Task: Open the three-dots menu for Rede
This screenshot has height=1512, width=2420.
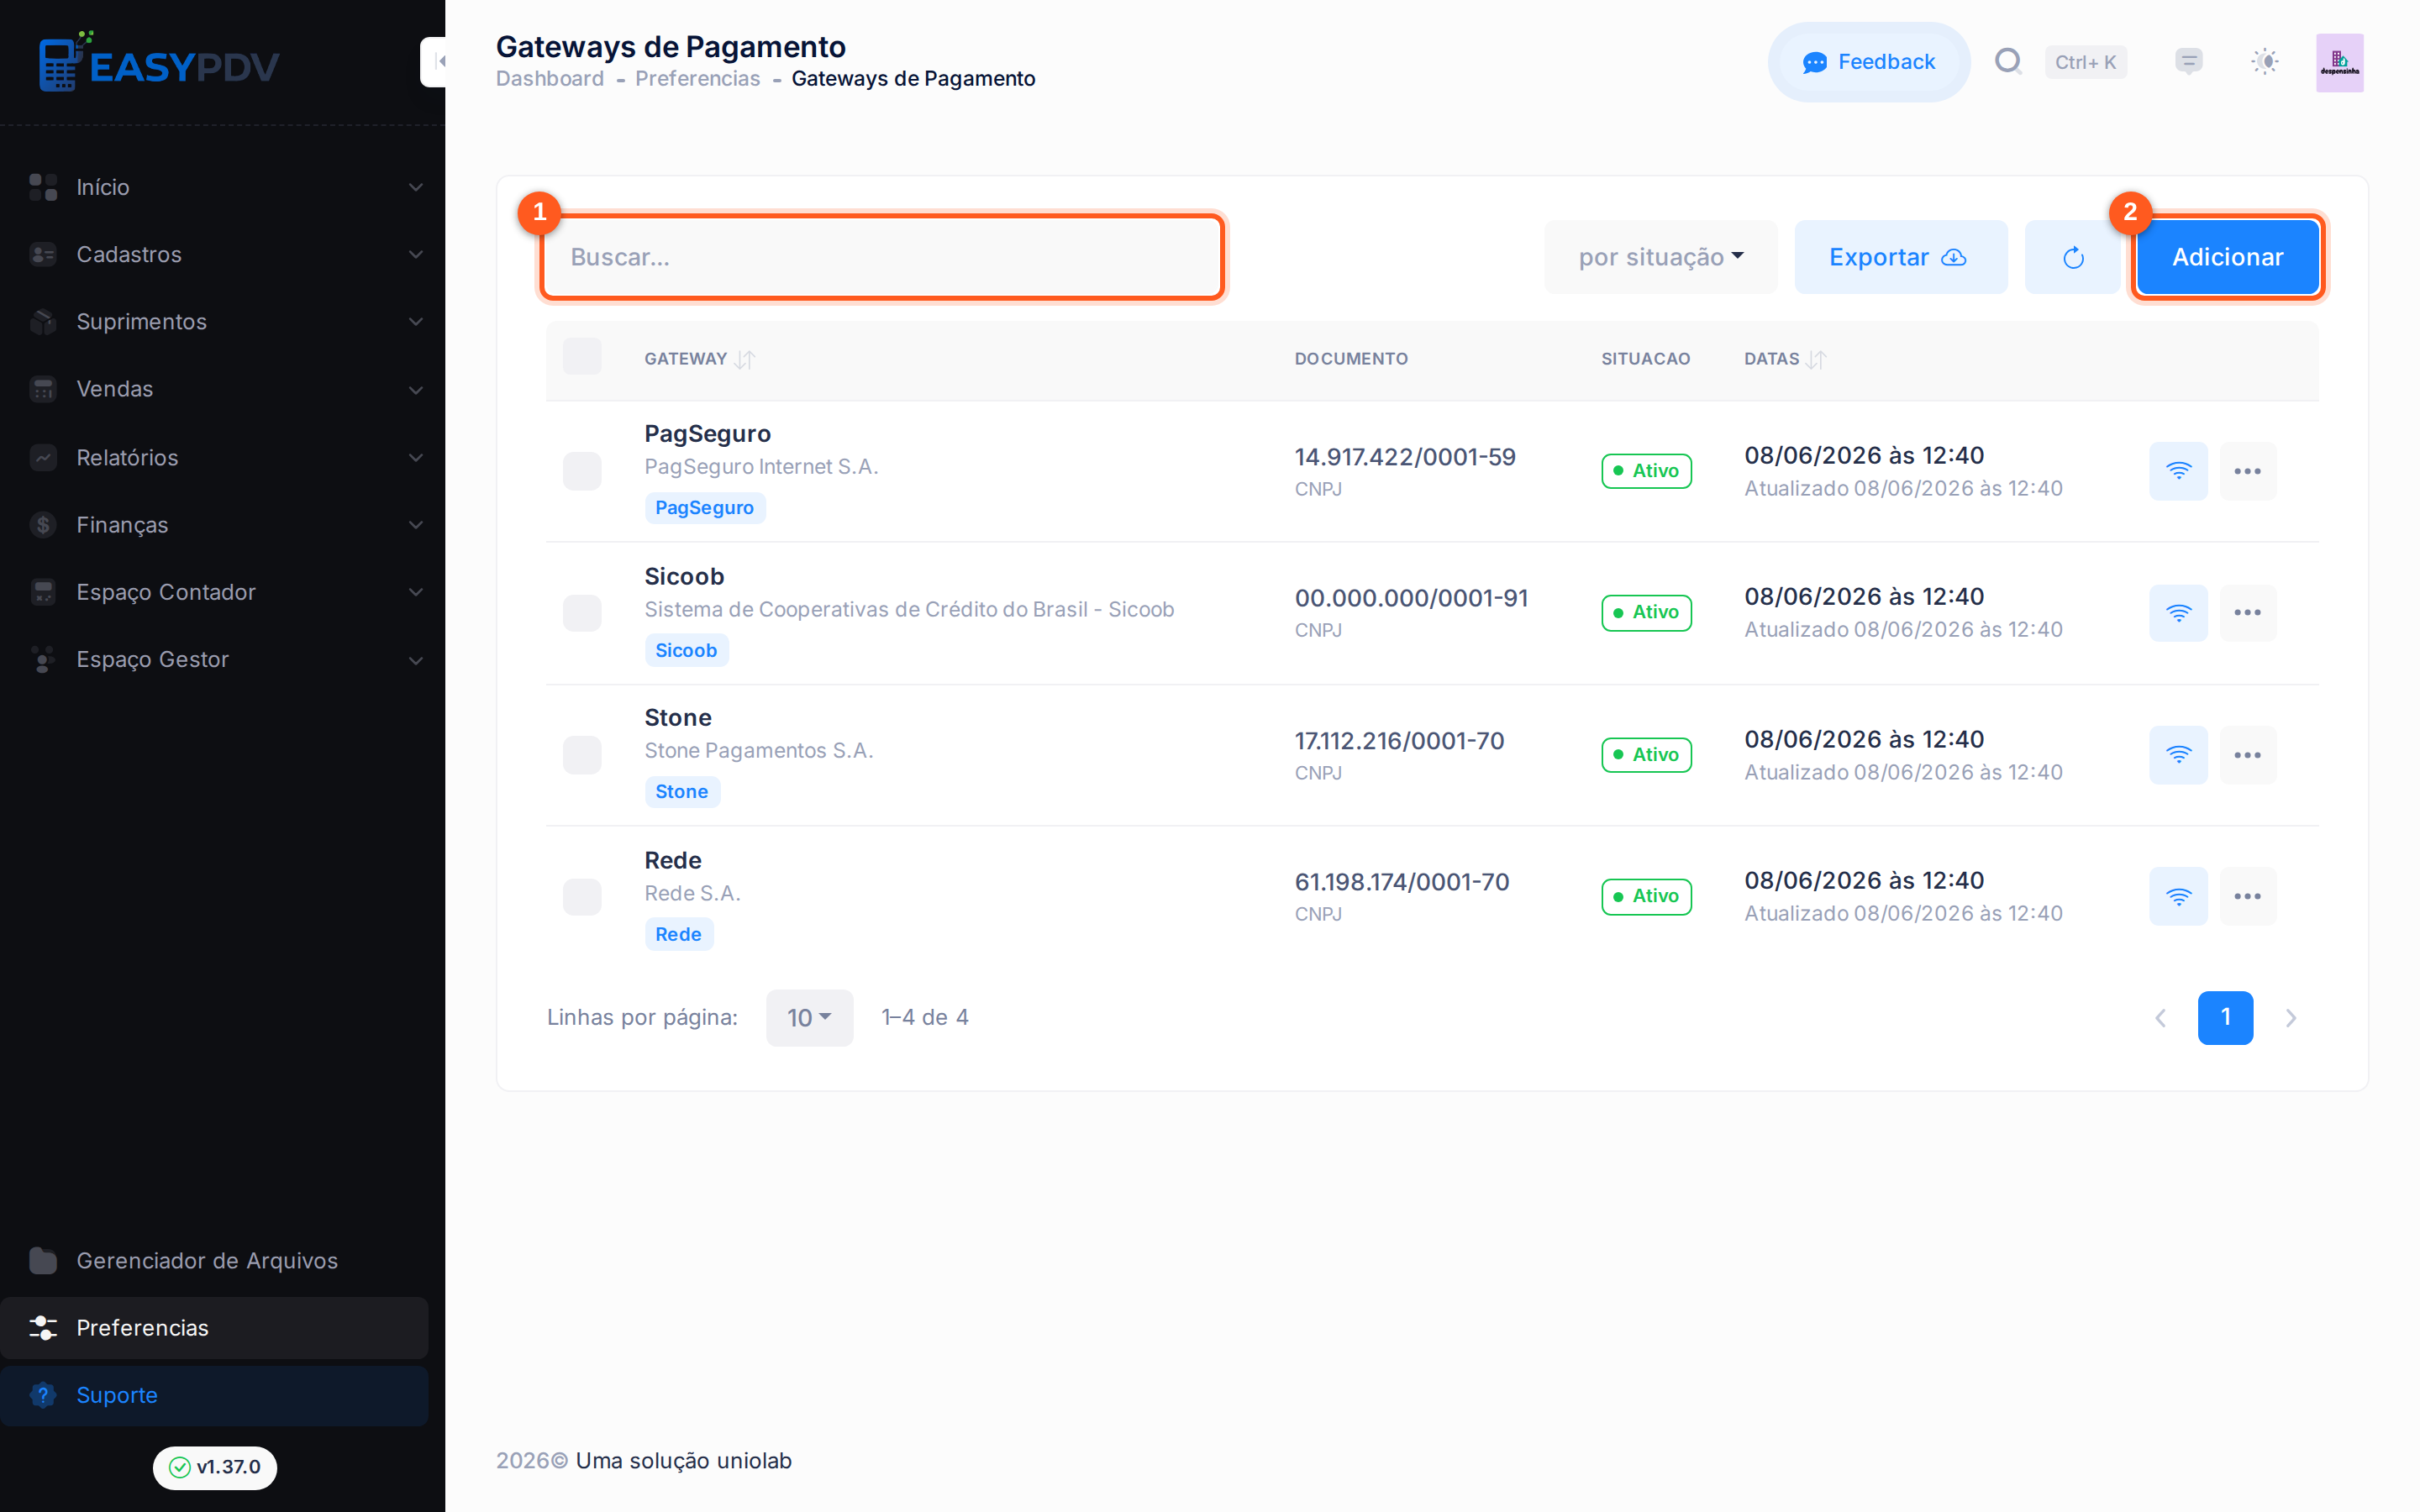Action: (x=2248, y=896)
